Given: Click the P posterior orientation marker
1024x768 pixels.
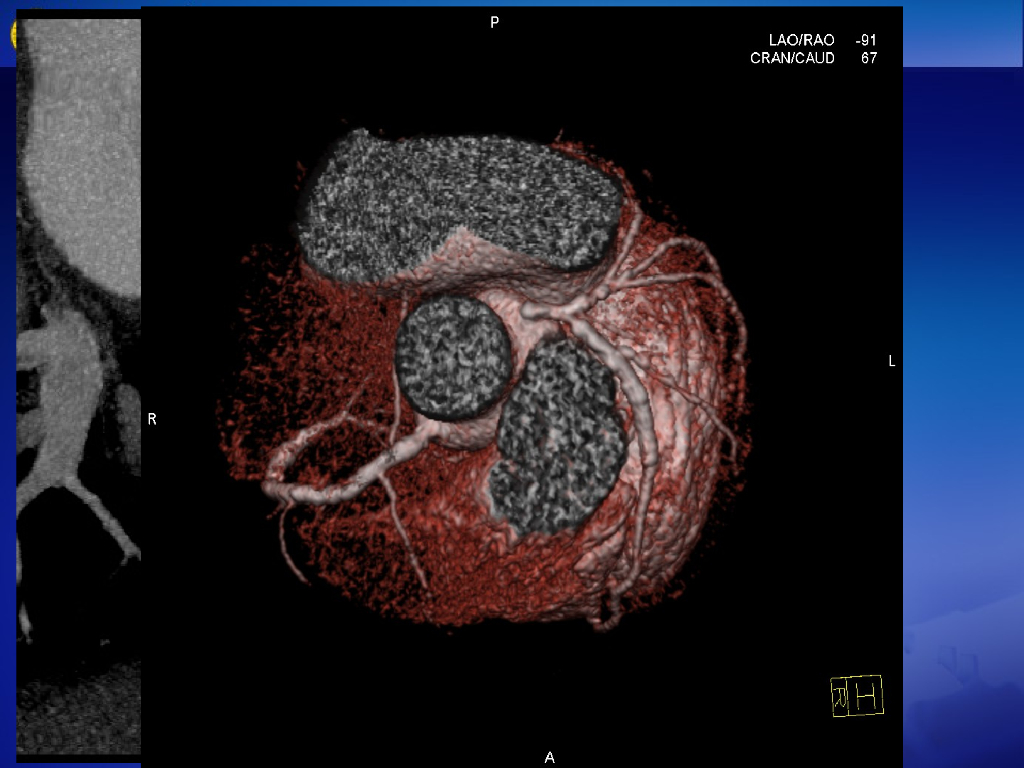Looking at the screenshot, I should (x=494, y=22).
